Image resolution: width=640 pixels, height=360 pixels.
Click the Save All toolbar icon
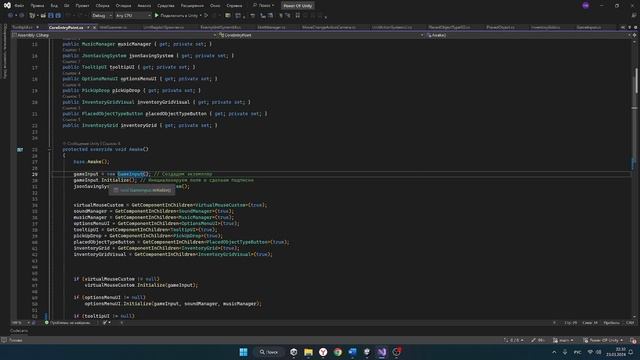click(x=58, y=16)
